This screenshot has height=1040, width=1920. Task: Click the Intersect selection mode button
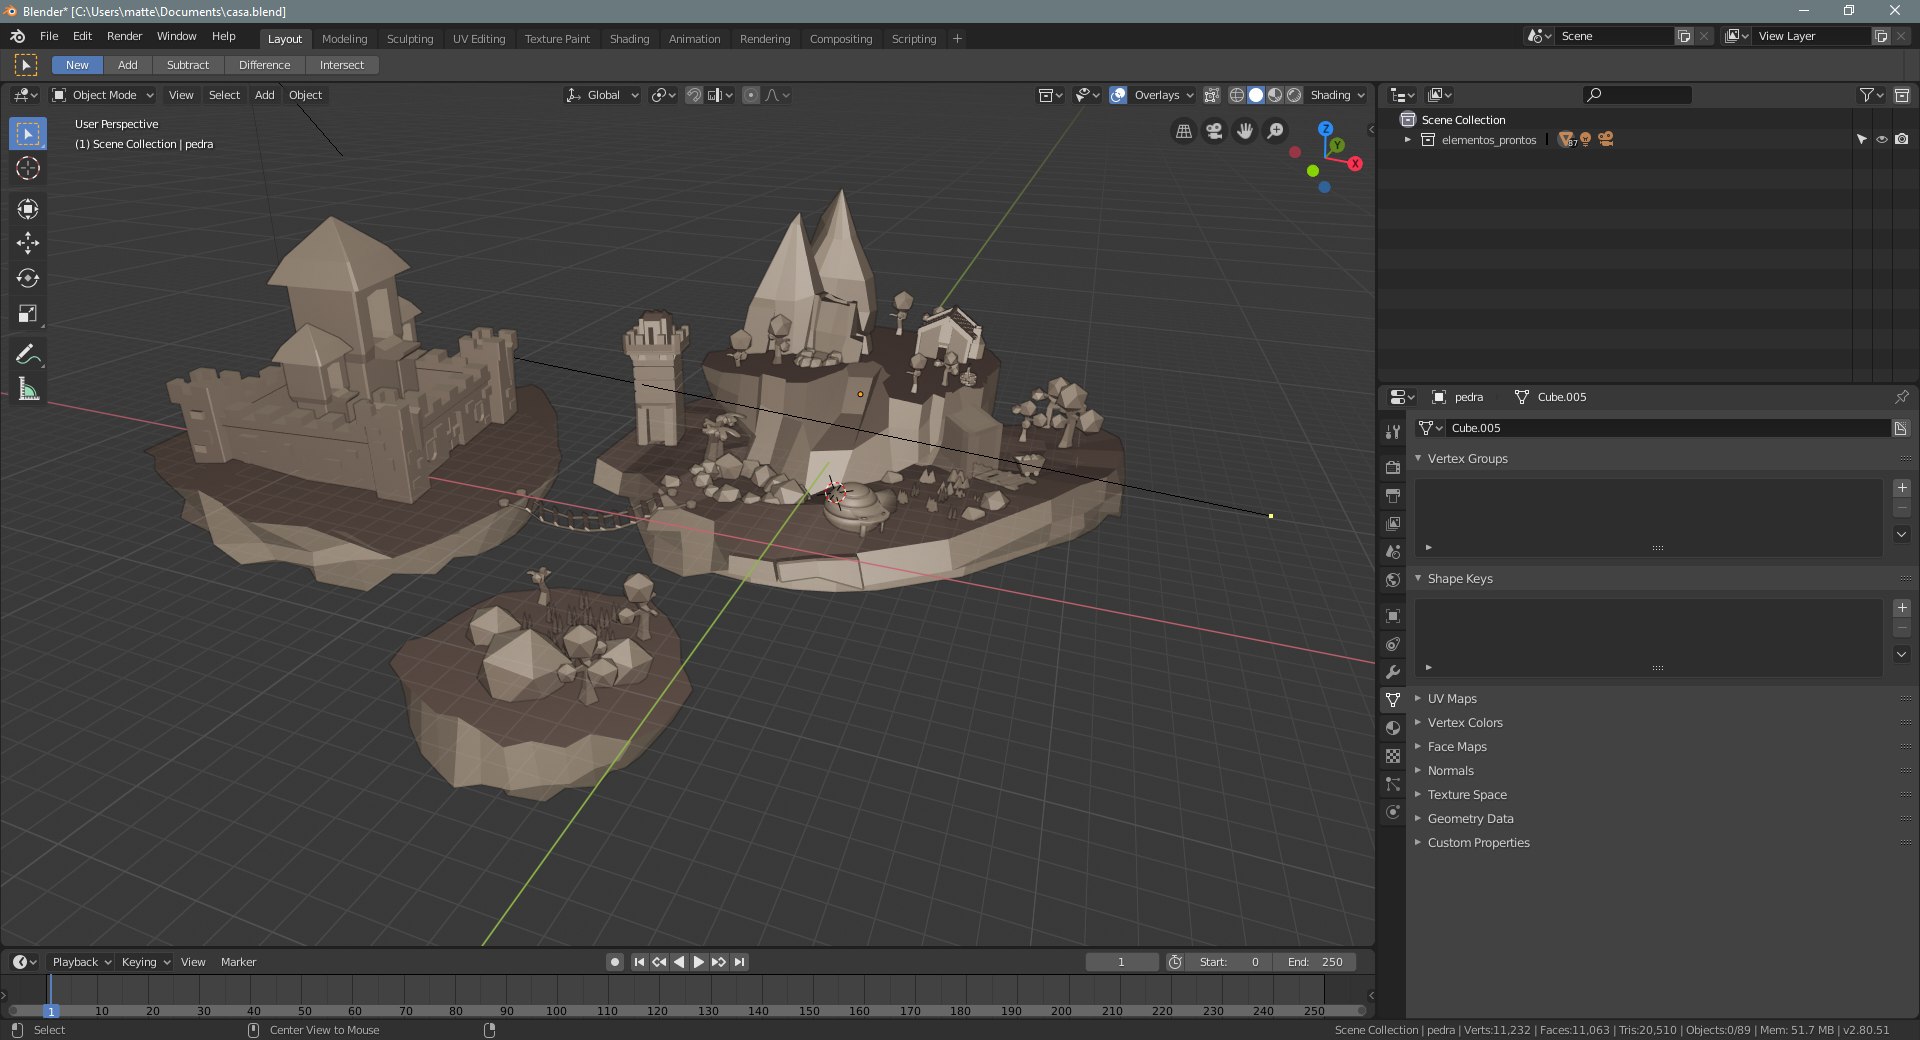pos(342,65)
